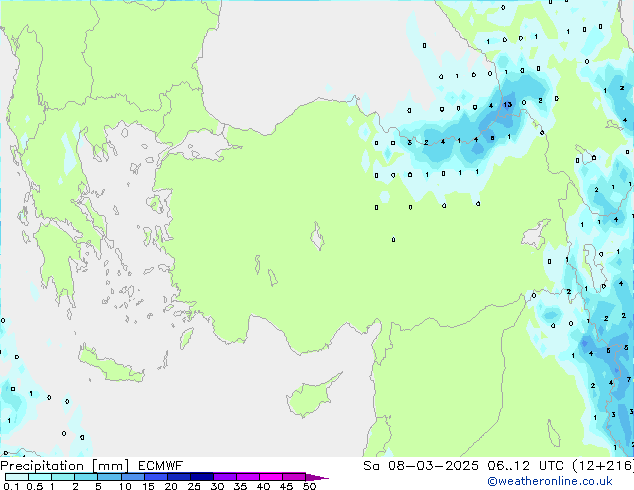Click the island of Cyprus on map
634x490 pixels.
coord(311,396)
